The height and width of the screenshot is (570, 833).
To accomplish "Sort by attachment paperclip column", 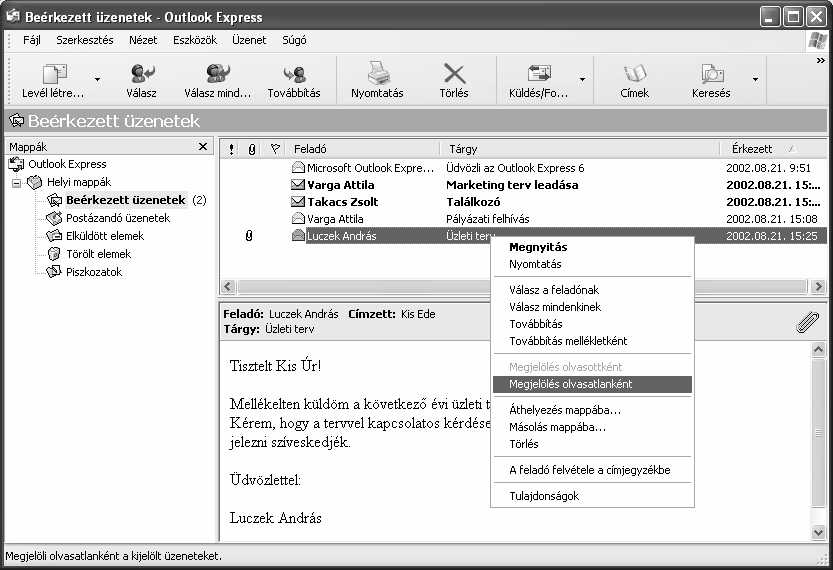I will click(x=252, y=149).
